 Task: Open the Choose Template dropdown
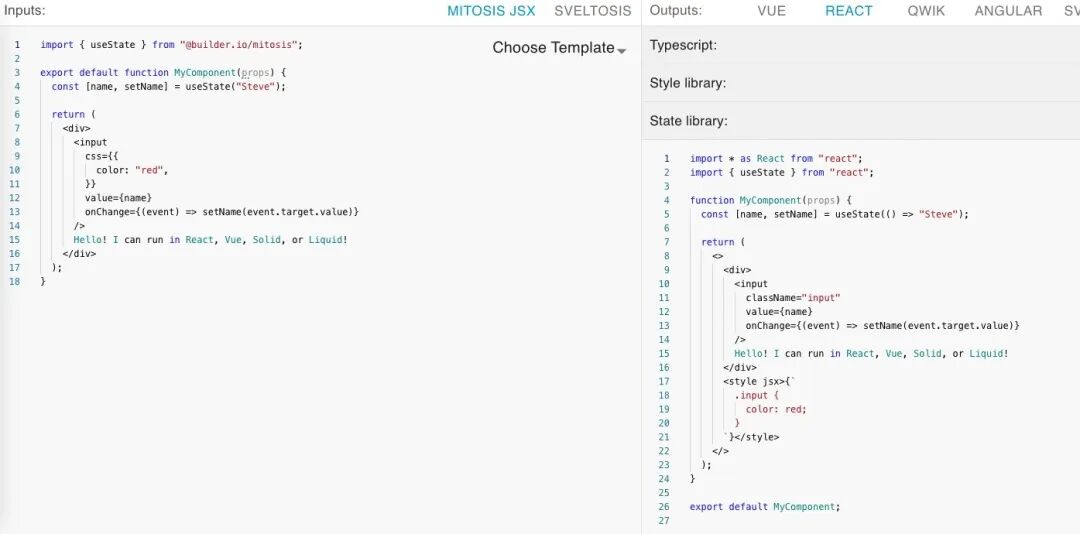[x=559, y=48]
